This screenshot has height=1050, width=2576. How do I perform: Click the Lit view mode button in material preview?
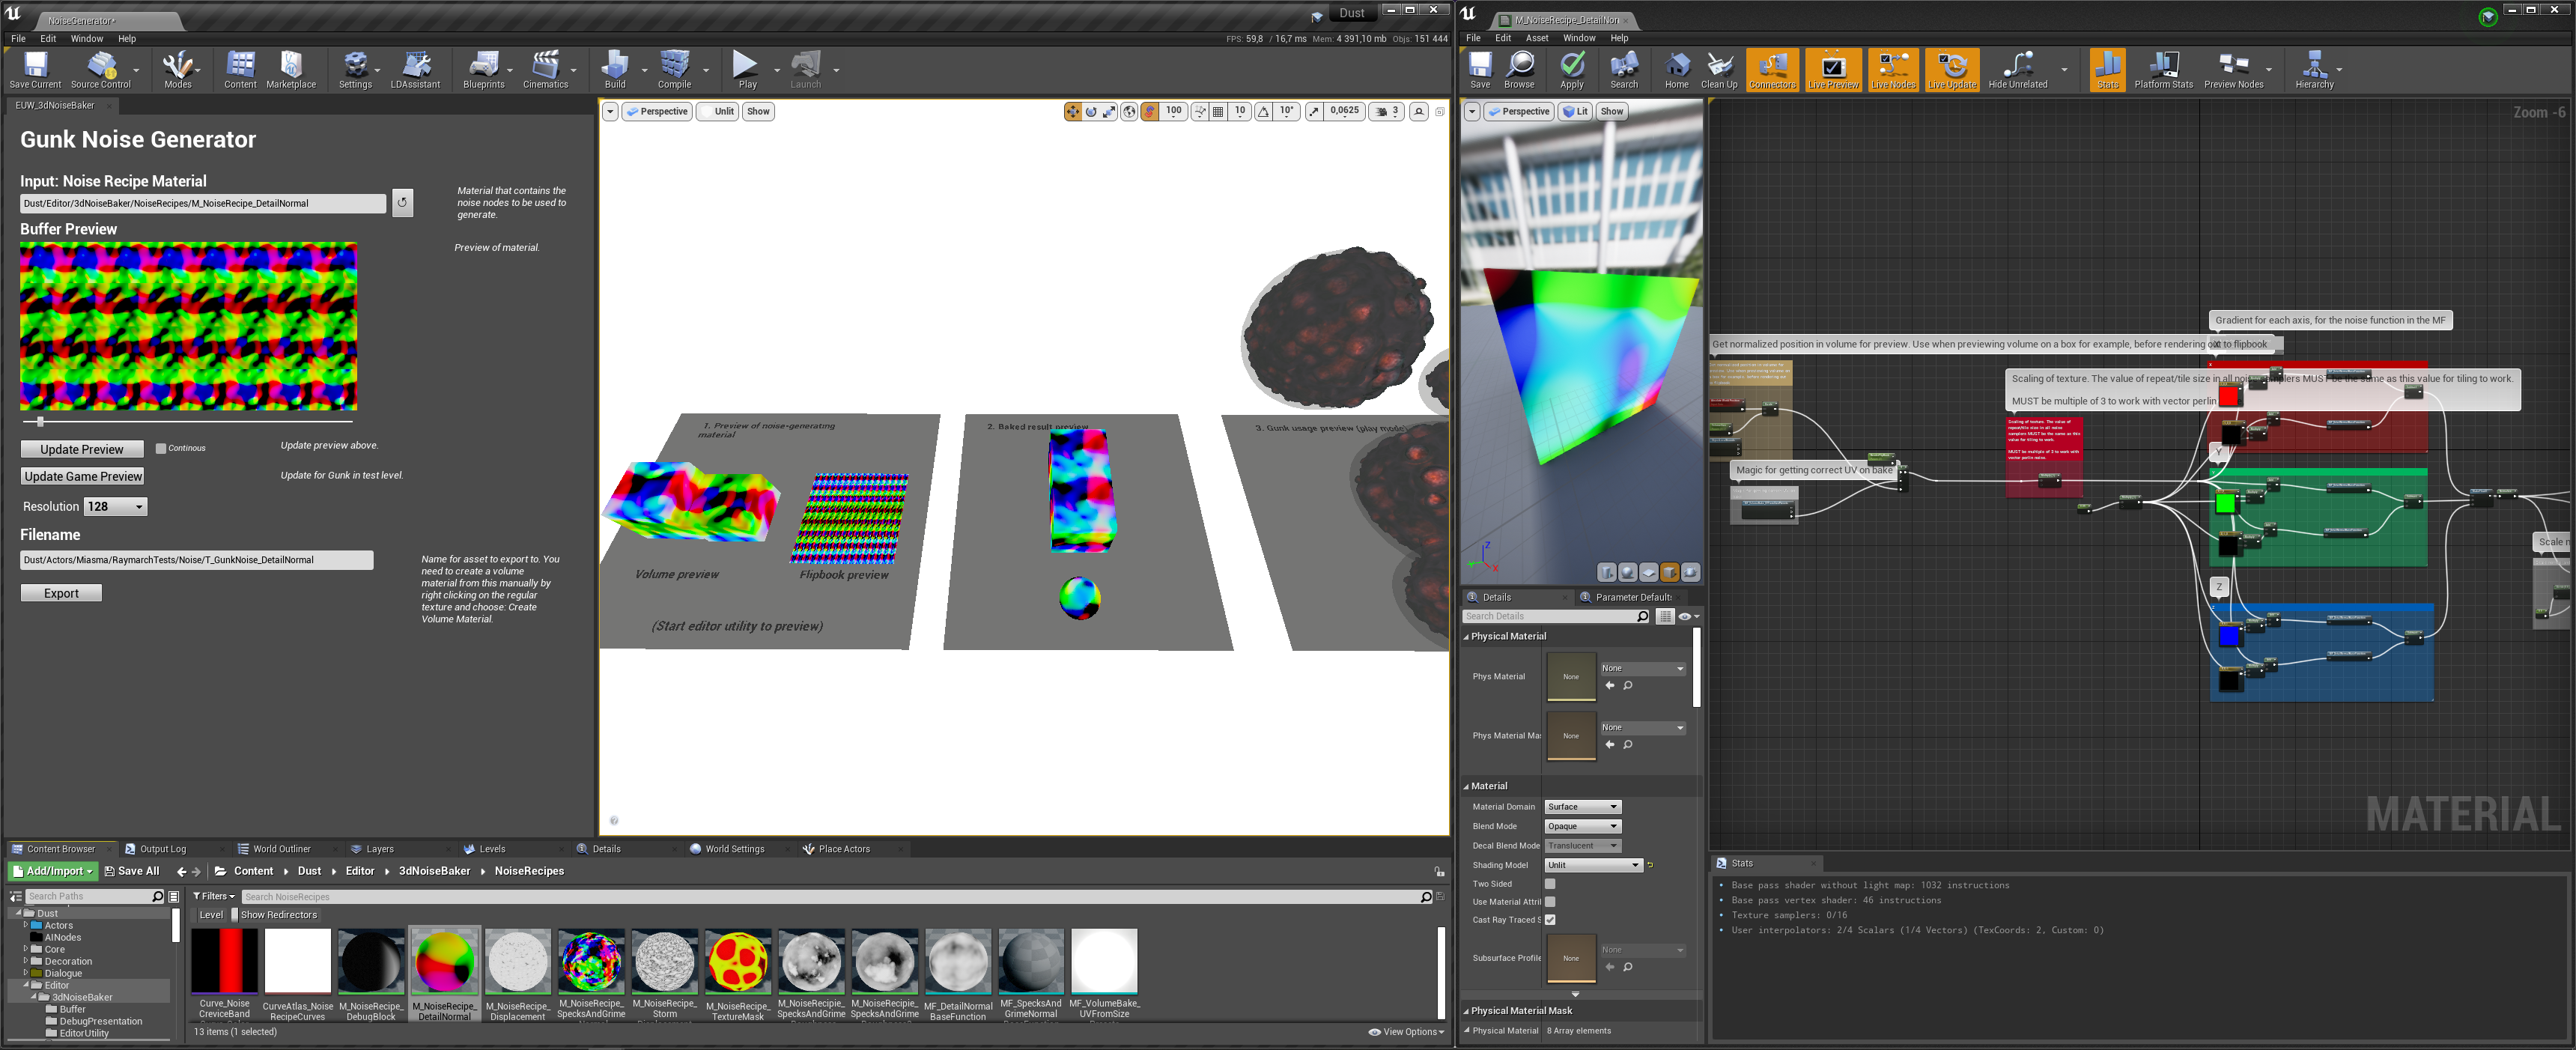[1575, 112]
